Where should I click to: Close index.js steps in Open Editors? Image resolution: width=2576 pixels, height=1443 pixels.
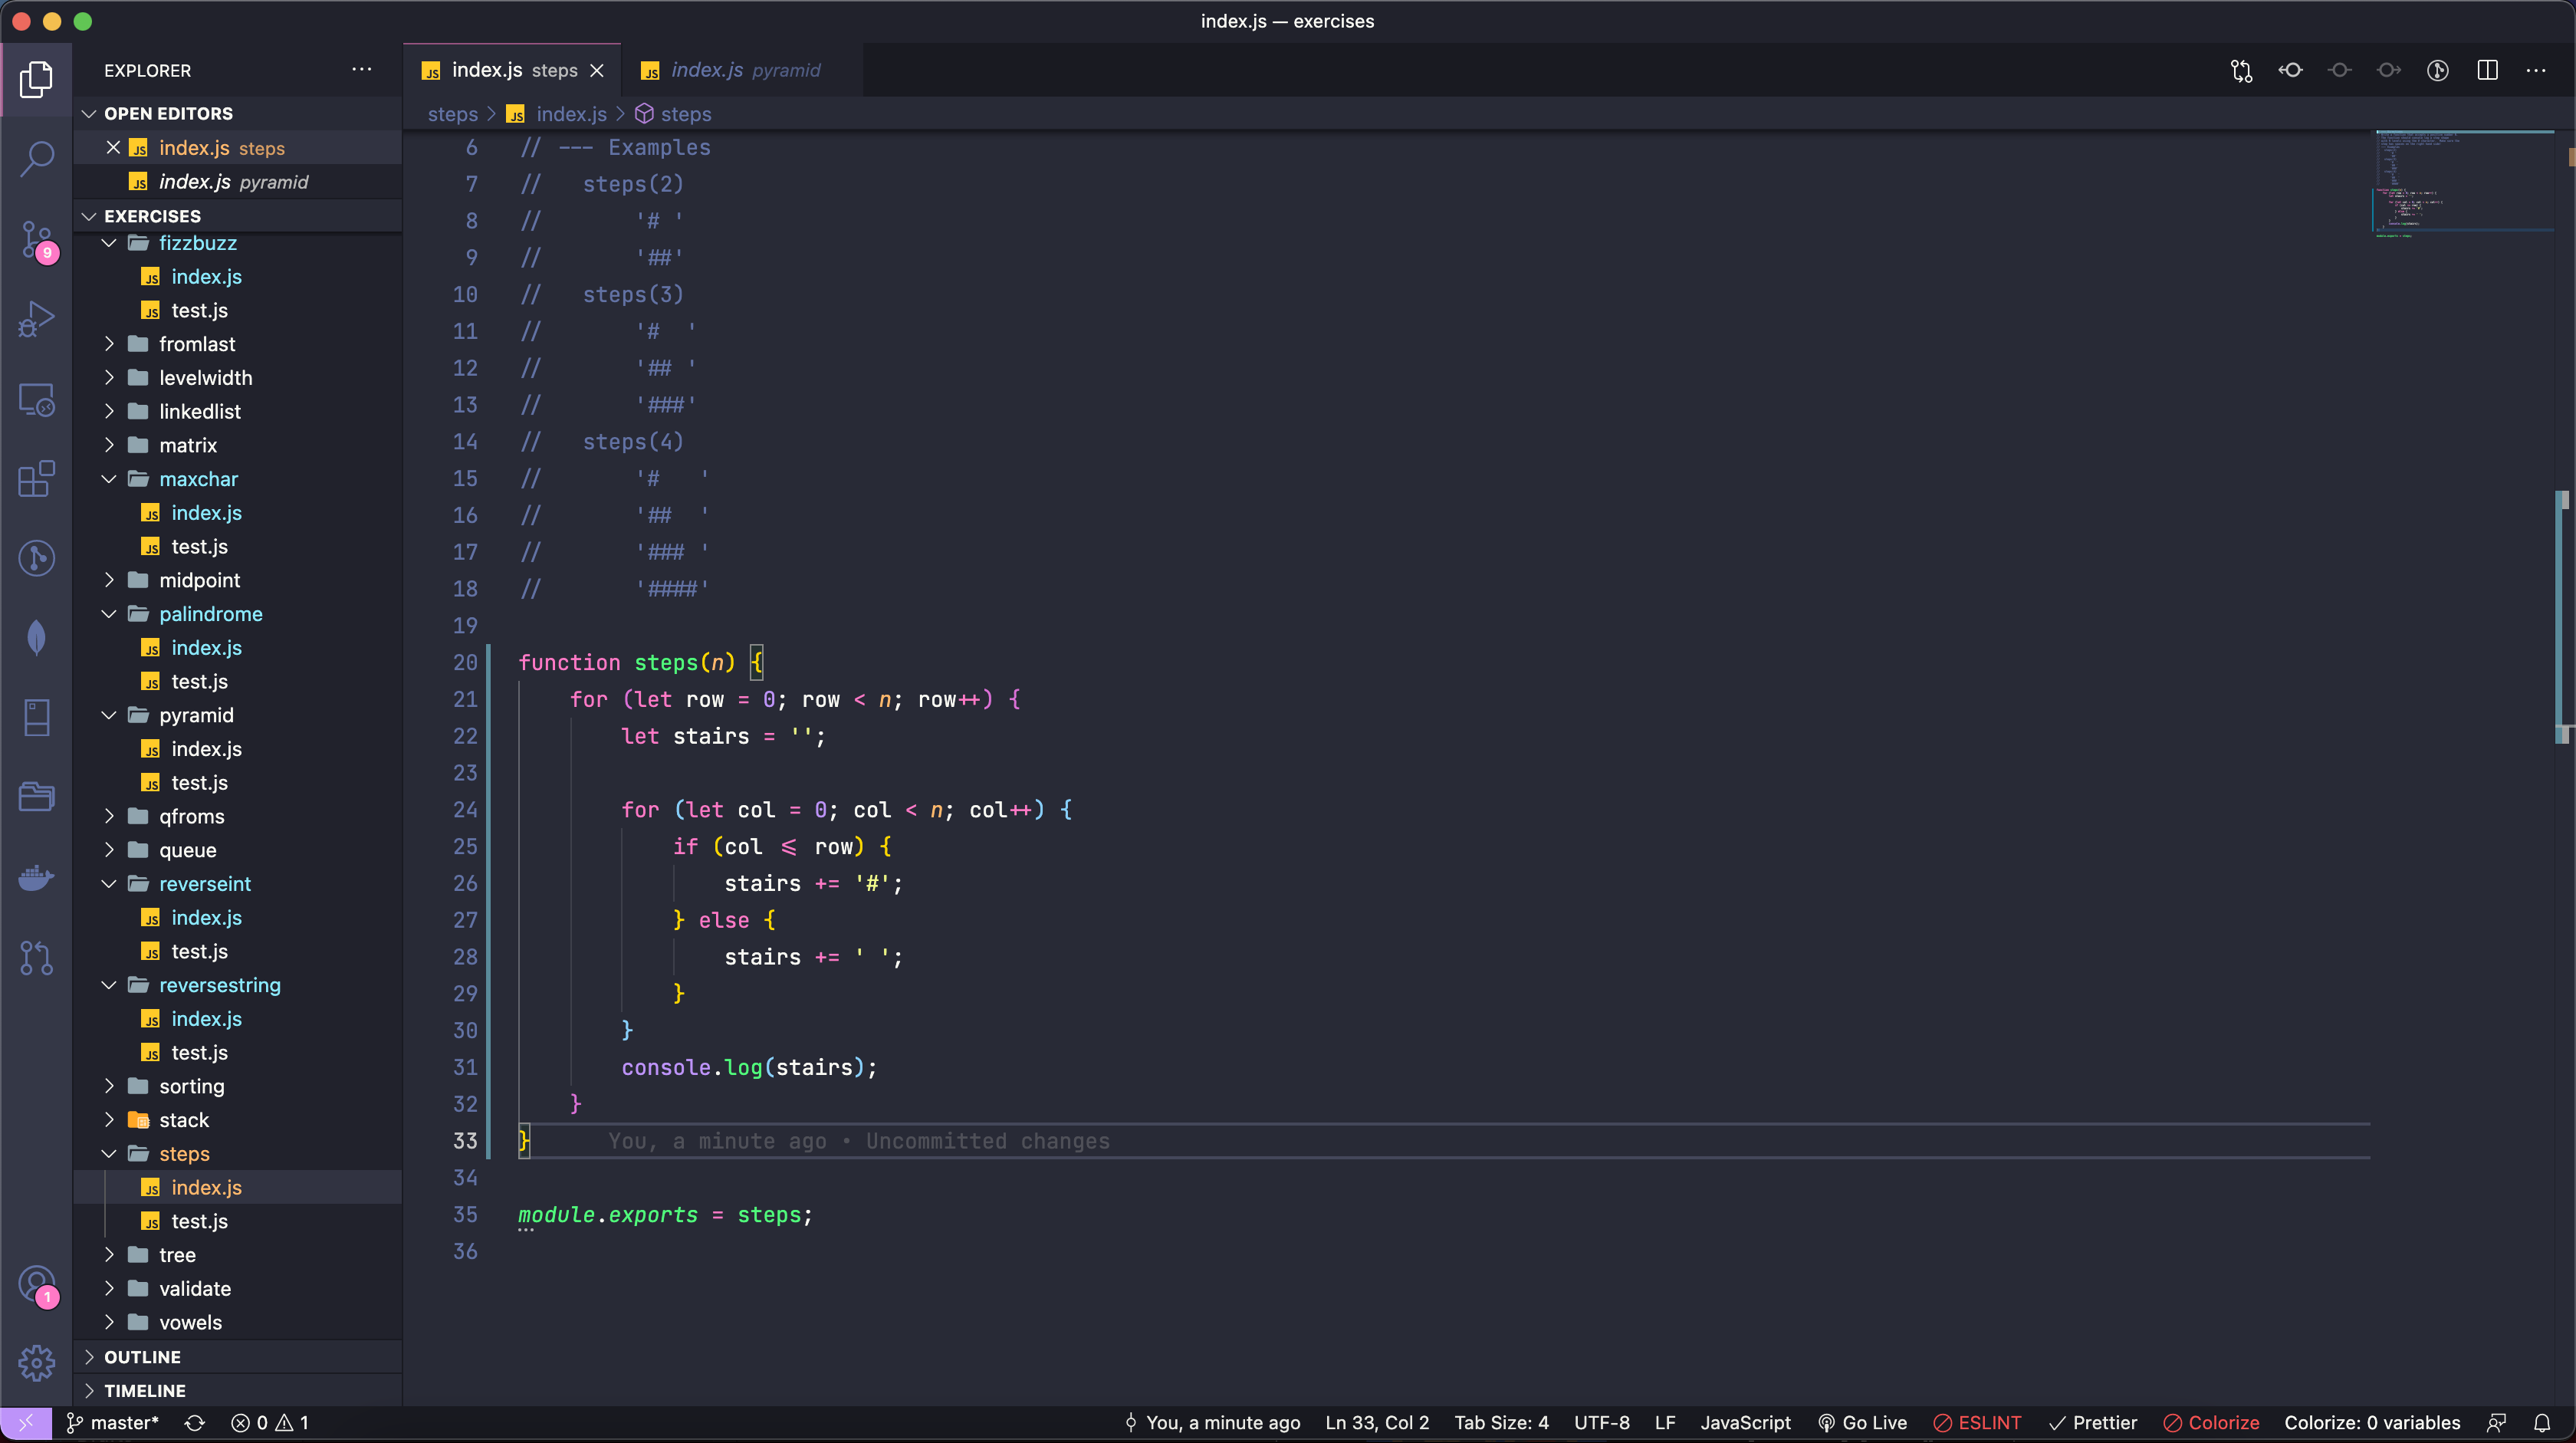tap(113, 147)
